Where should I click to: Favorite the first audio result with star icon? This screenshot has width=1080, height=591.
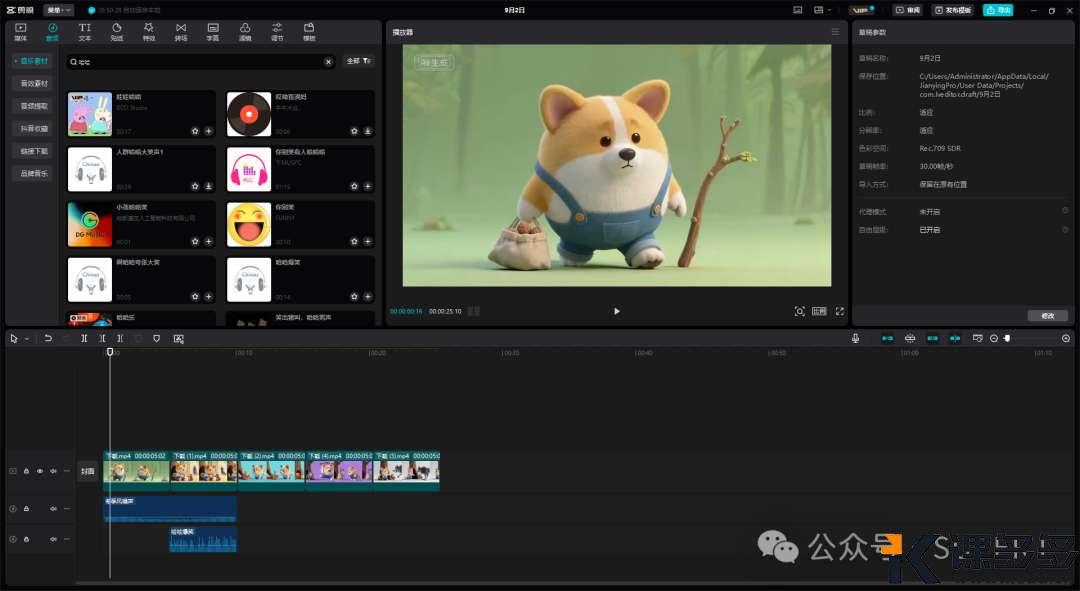195,131
